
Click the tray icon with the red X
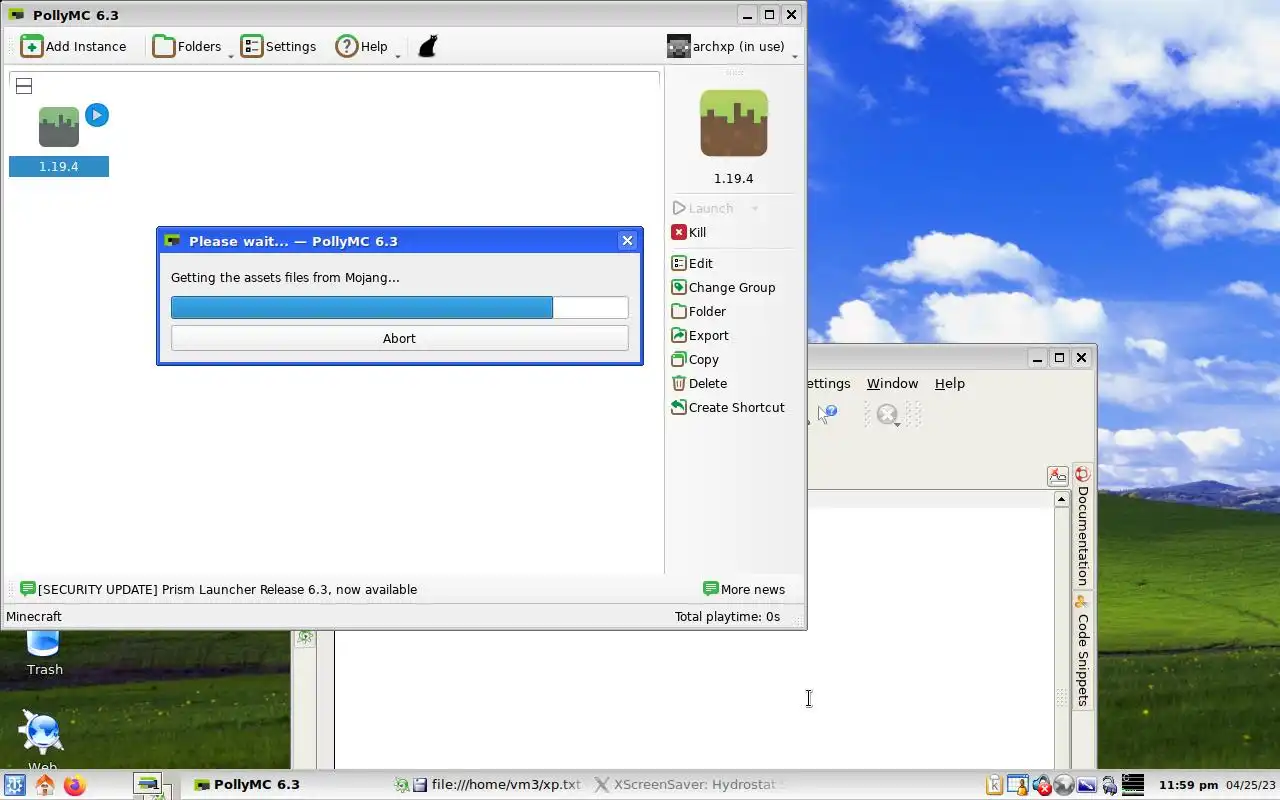(x=1042, y=785)
